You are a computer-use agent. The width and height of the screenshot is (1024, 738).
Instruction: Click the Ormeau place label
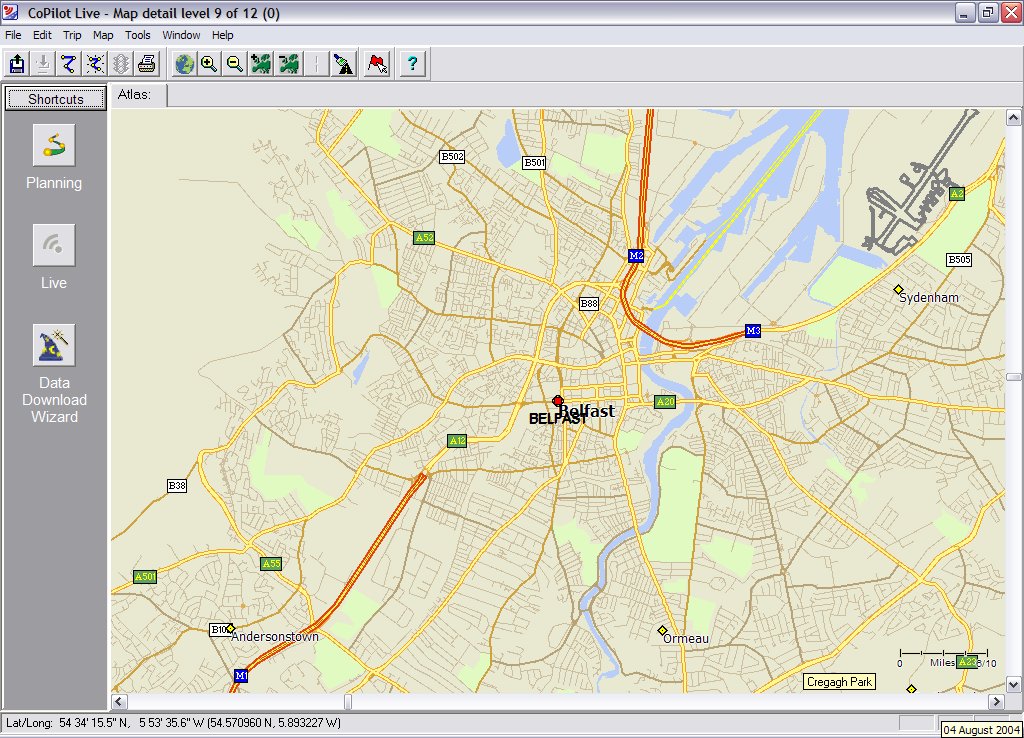click(x=686, y=639)
